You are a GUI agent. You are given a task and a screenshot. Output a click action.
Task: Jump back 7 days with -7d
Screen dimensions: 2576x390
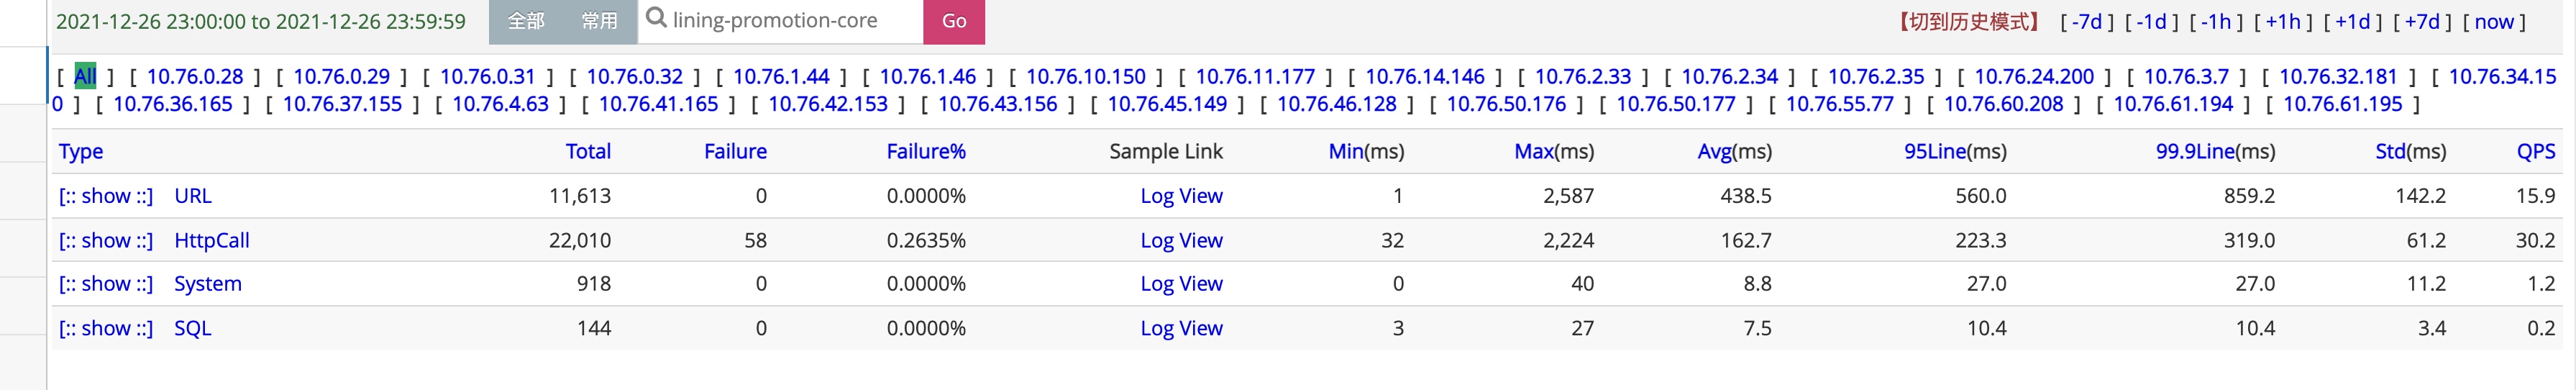tap(2086, 22)
